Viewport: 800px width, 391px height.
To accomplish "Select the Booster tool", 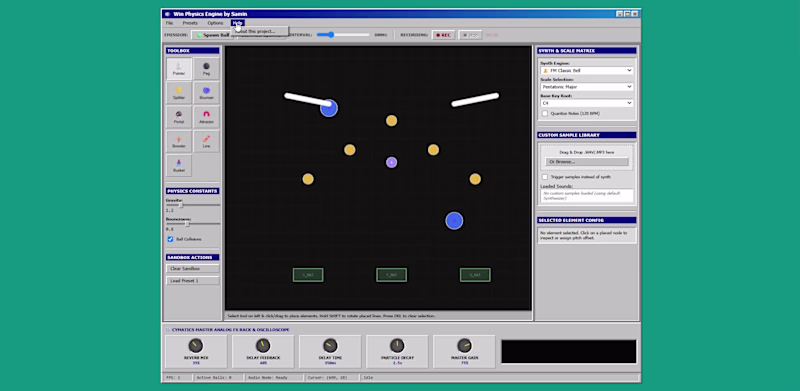I will (x=179, y=141).
